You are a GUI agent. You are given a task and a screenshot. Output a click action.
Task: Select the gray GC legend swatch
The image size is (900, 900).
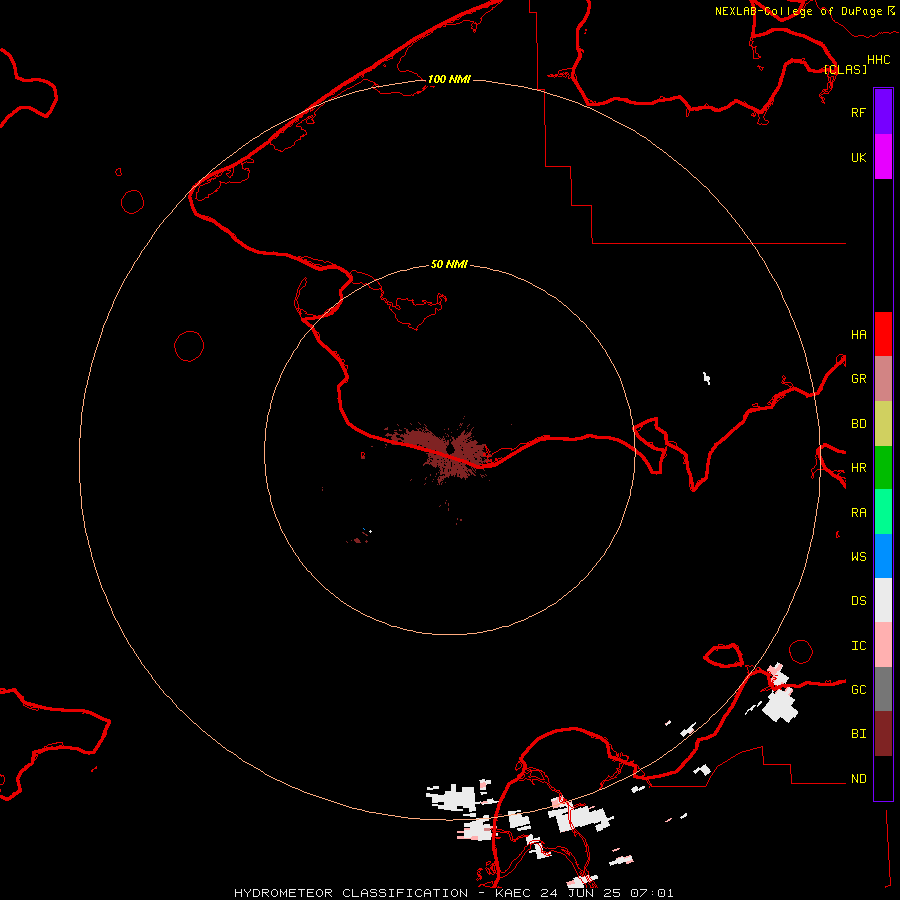(883, 689)
